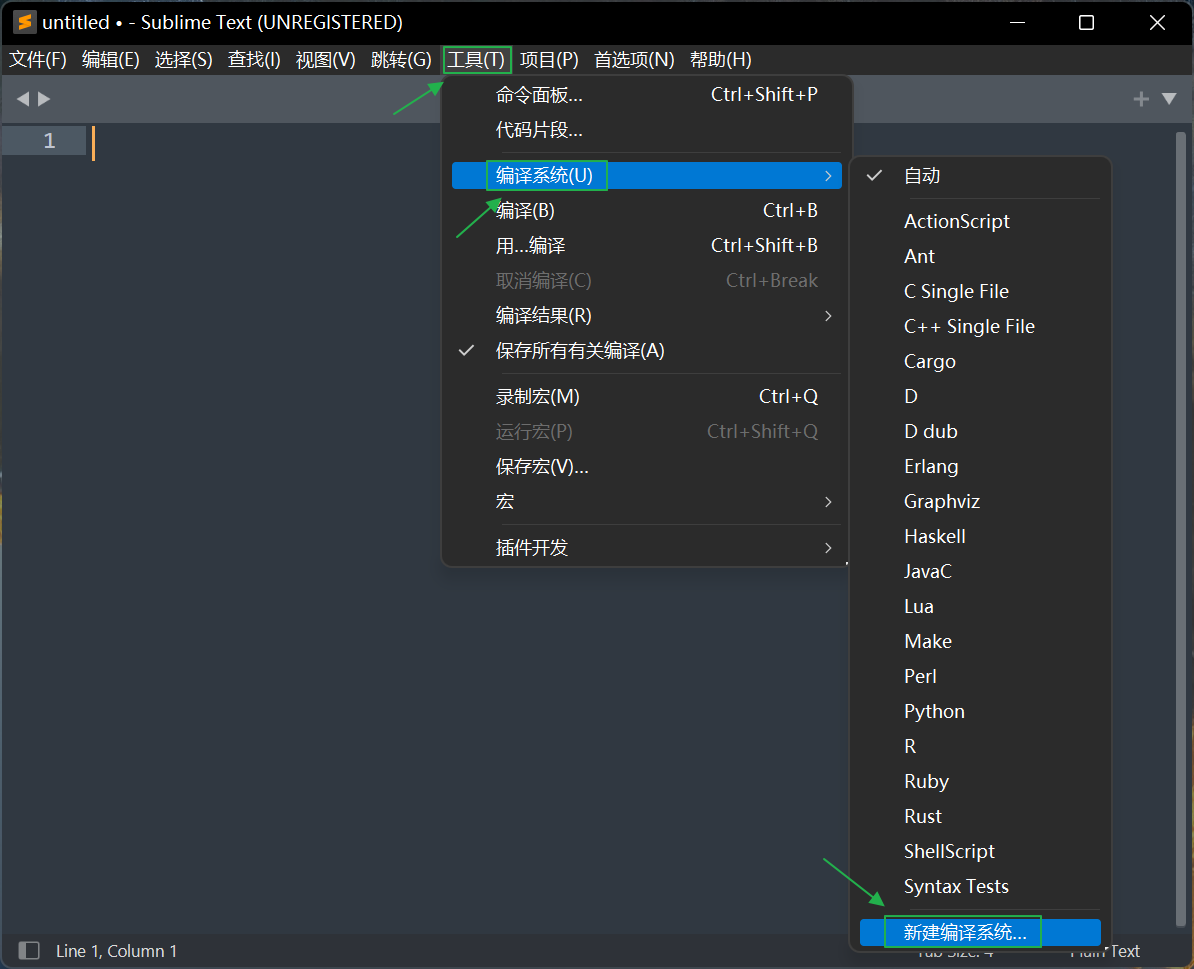Expand the 插件开发 submenu
The height and width of the screenshot is (969, 1194).
coord(646,547)
